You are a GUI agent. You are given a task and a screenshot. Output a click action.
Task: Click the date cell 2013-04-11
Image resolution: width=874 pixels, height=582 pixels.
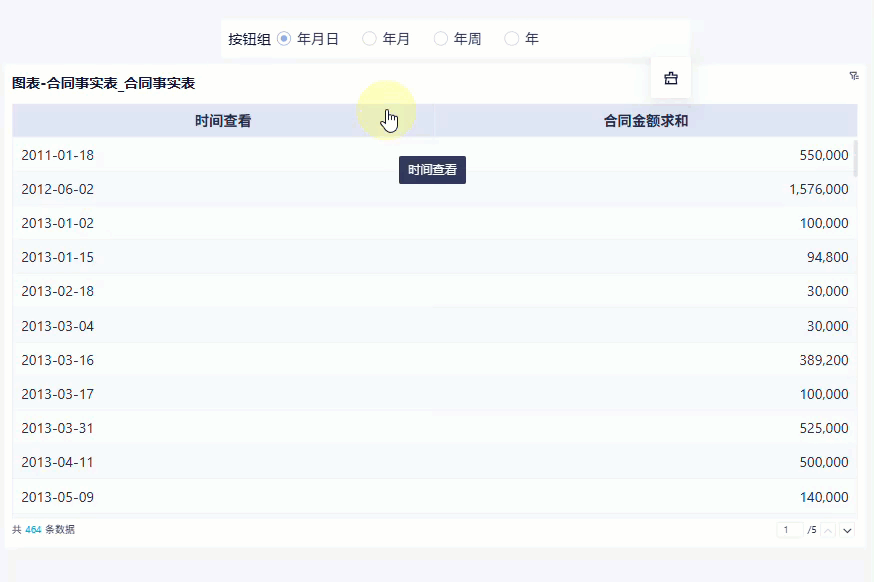click(57, 462)
